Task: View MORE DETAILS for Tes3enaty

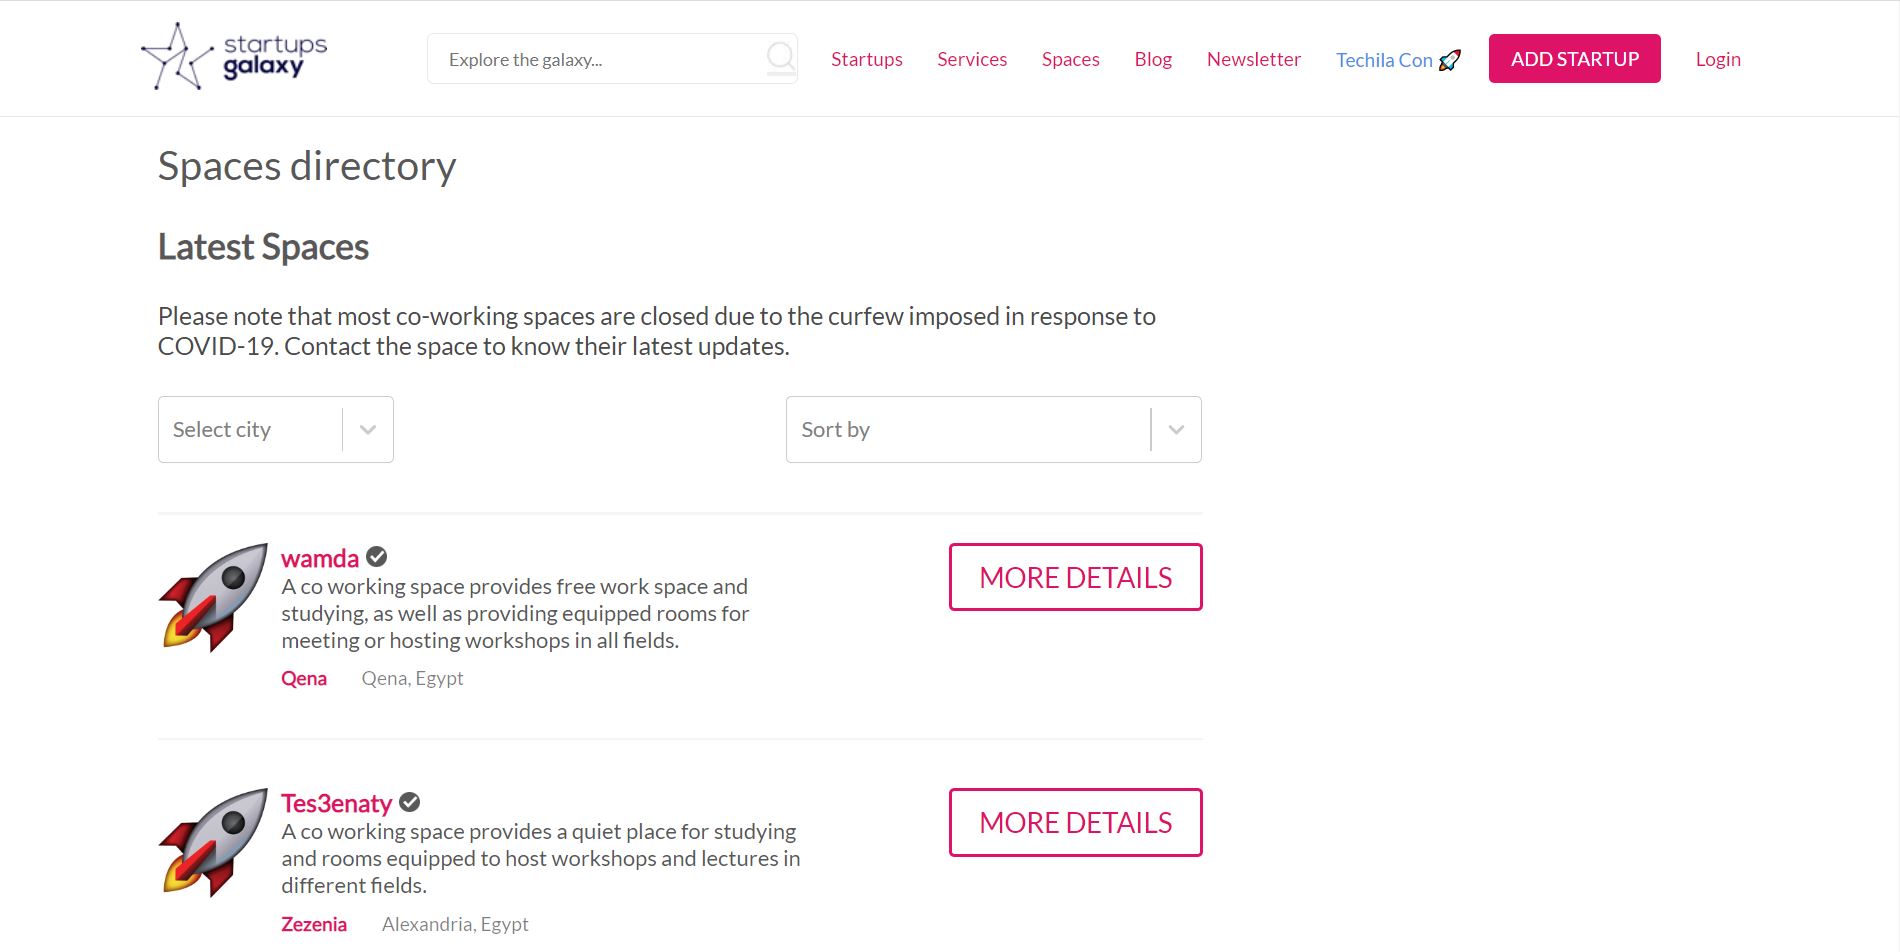Action: (1075, 822)
